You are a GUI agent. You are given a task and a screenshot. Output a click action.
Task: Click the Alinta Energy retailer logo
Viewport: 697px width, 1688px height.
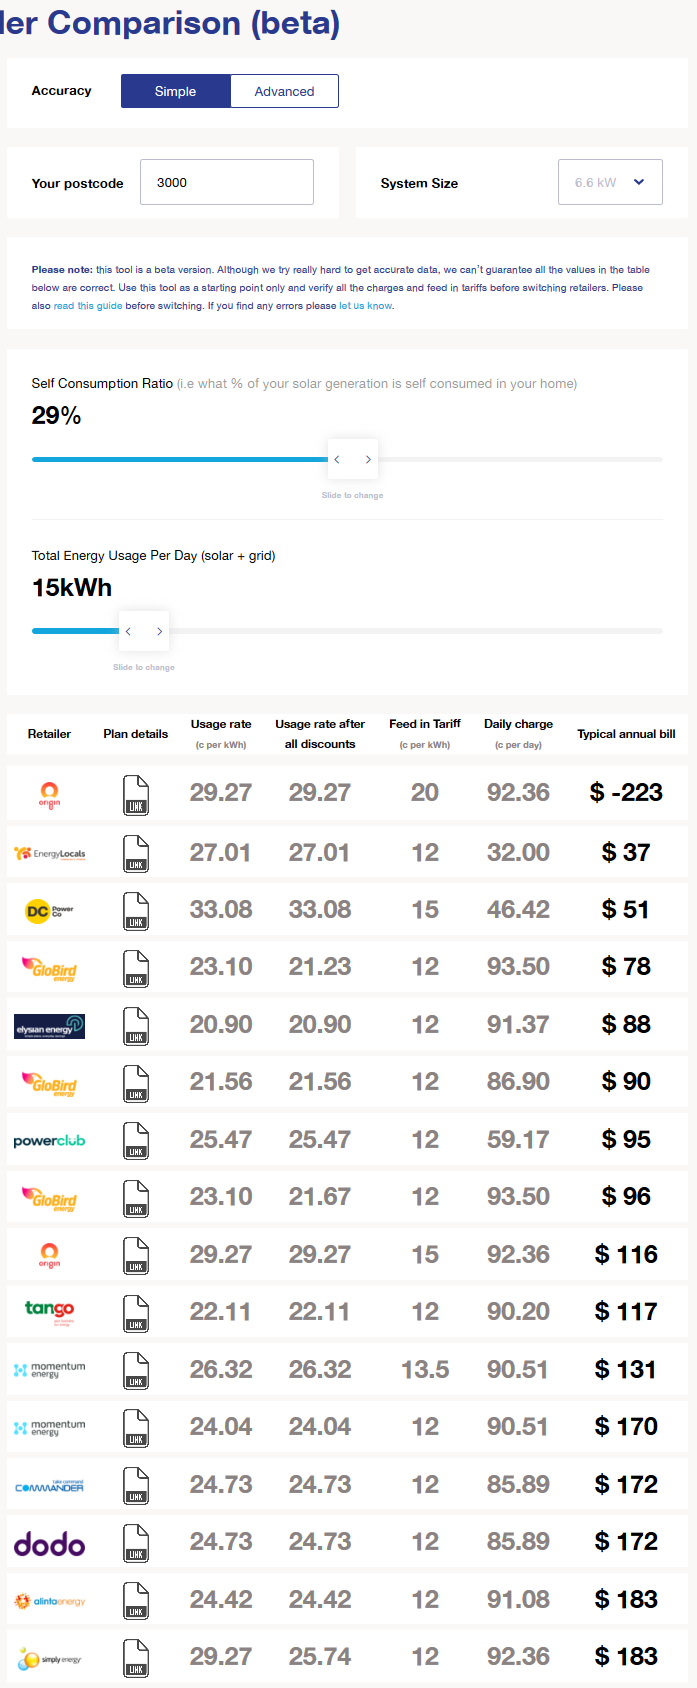pos(49,1601)
